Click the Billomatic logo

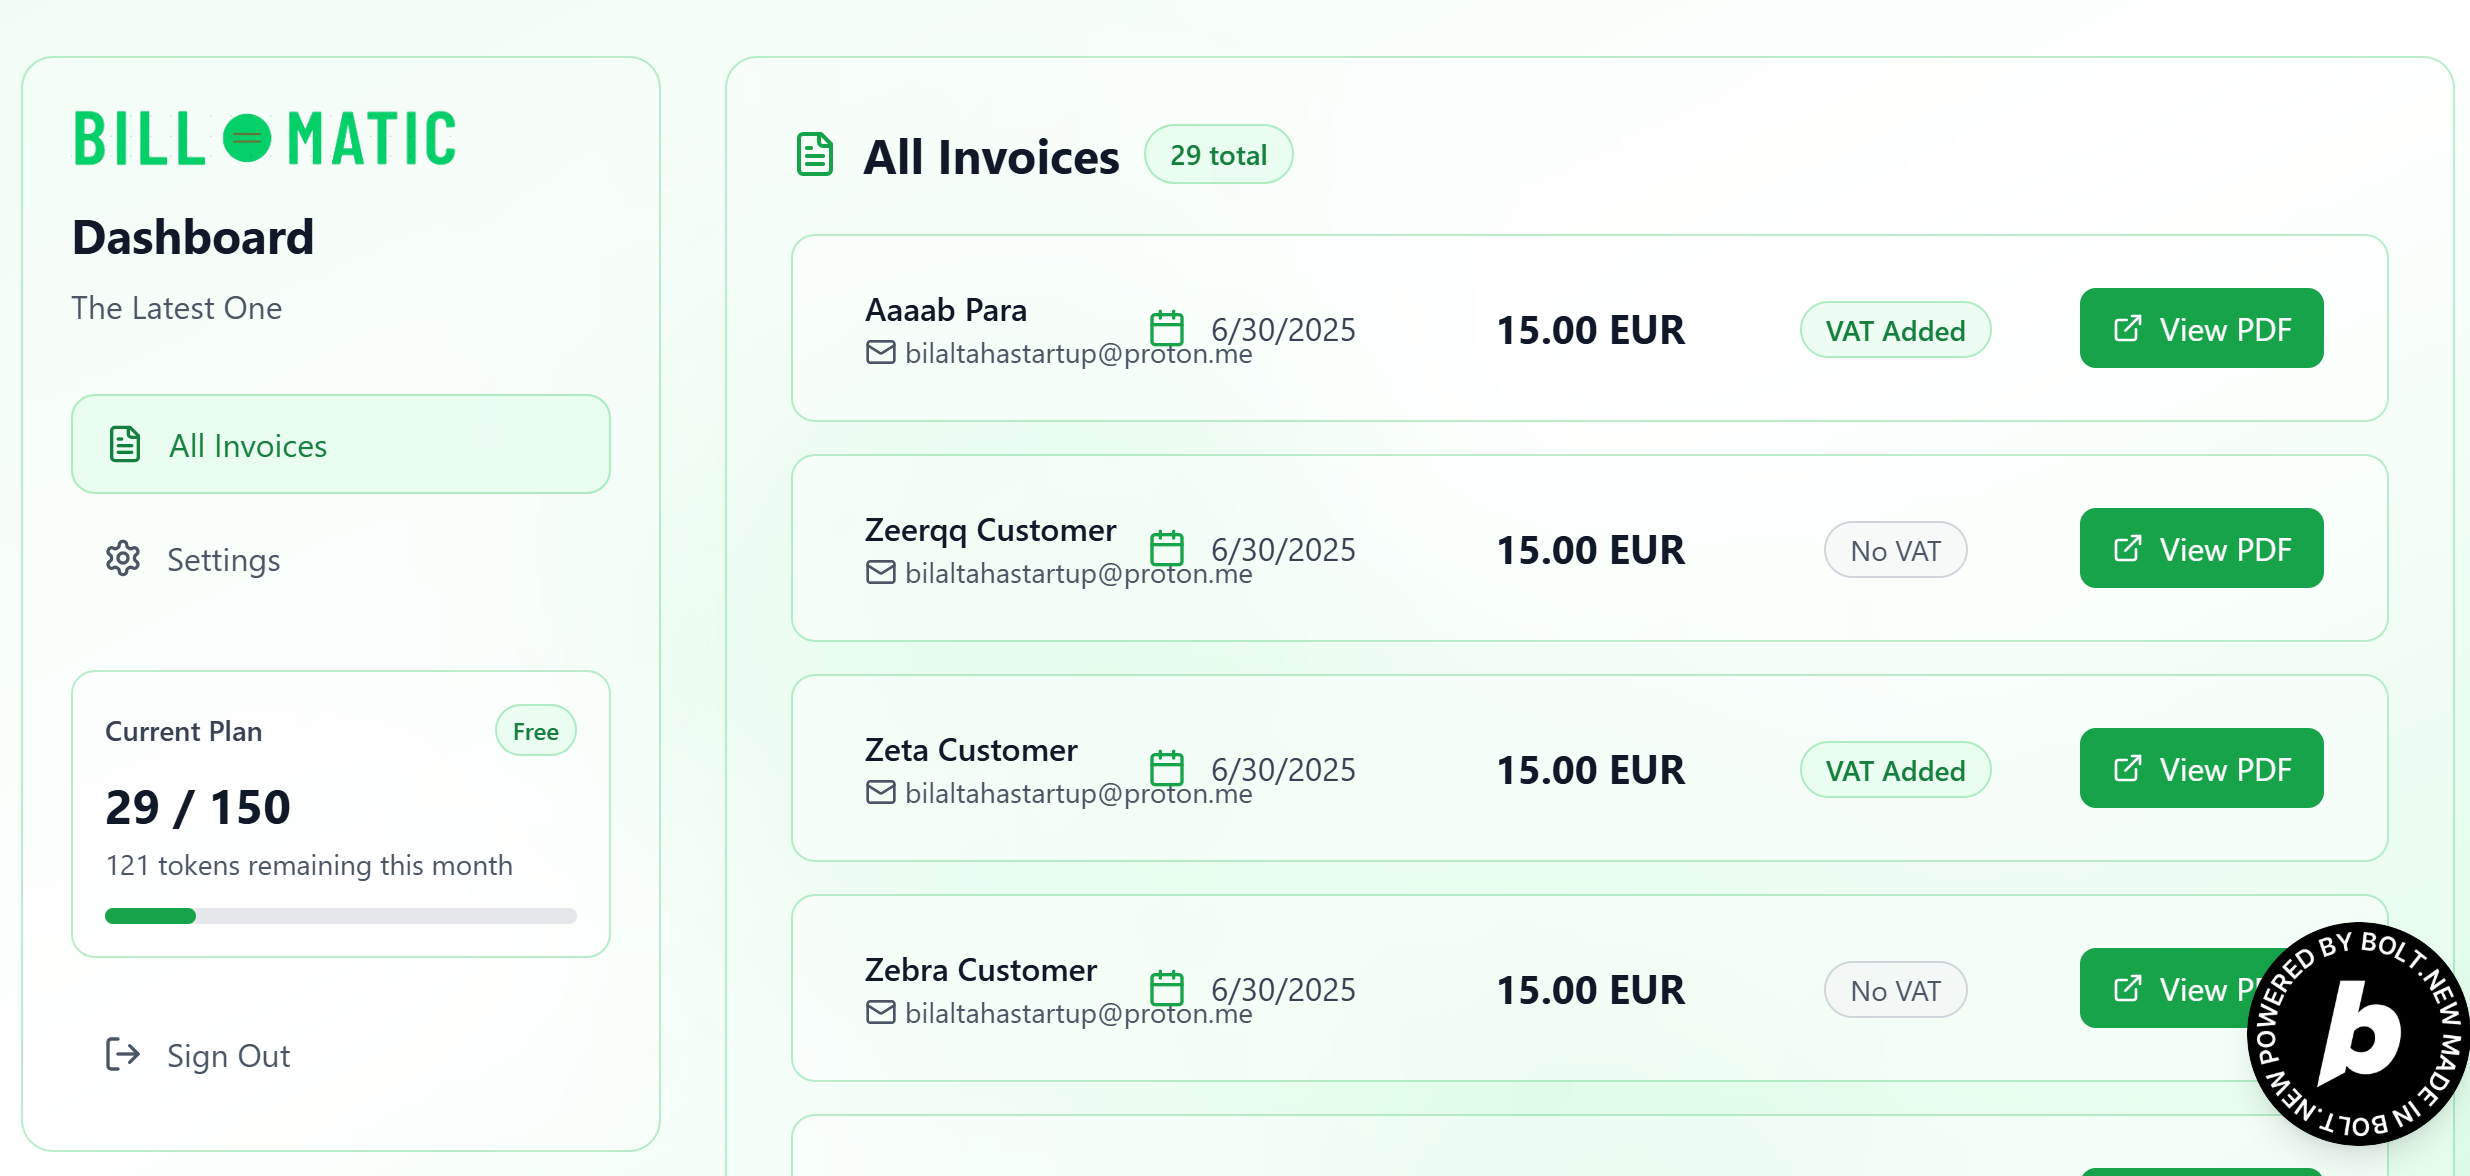(265, 138)
